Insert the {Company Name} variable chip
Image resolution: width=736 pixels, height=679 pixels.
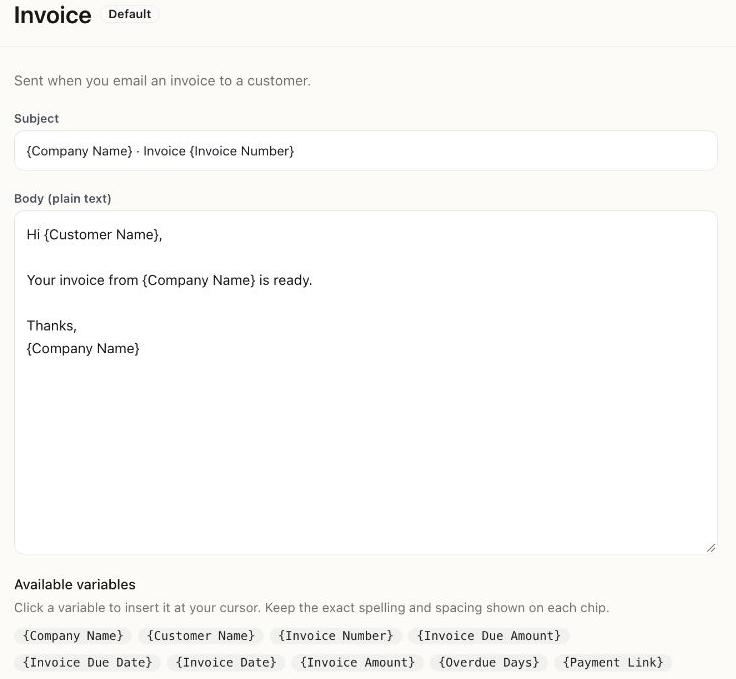[x=73, y=636]
